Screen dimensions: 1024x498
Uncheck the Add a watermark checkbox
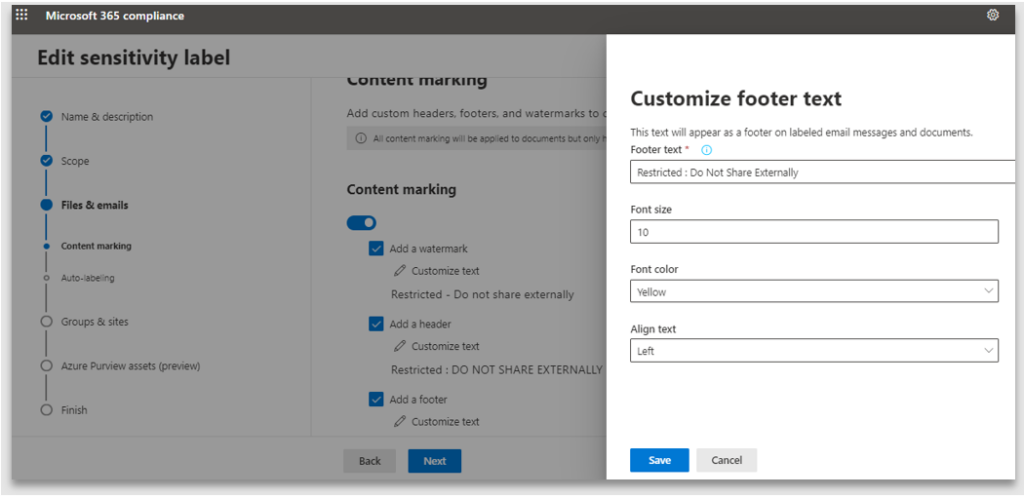(376, 249)
